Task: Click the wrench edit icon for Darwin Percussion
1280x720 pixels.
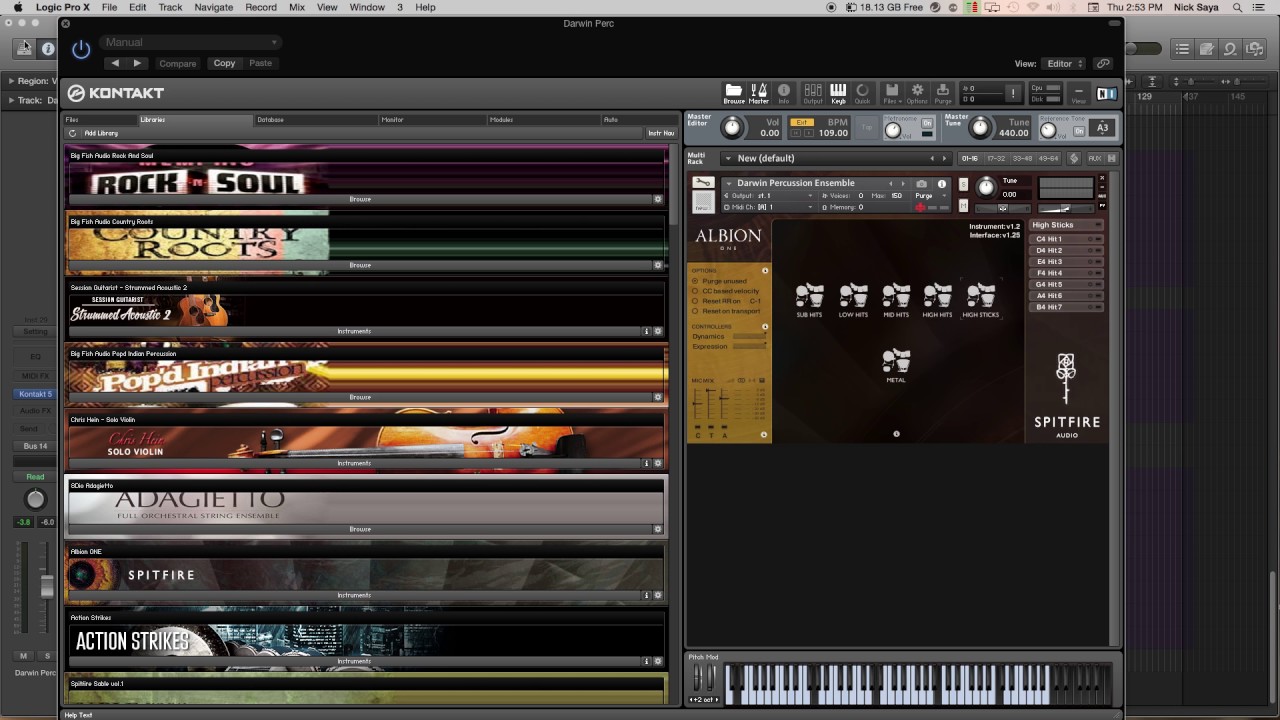Action: tap(703, 183)
